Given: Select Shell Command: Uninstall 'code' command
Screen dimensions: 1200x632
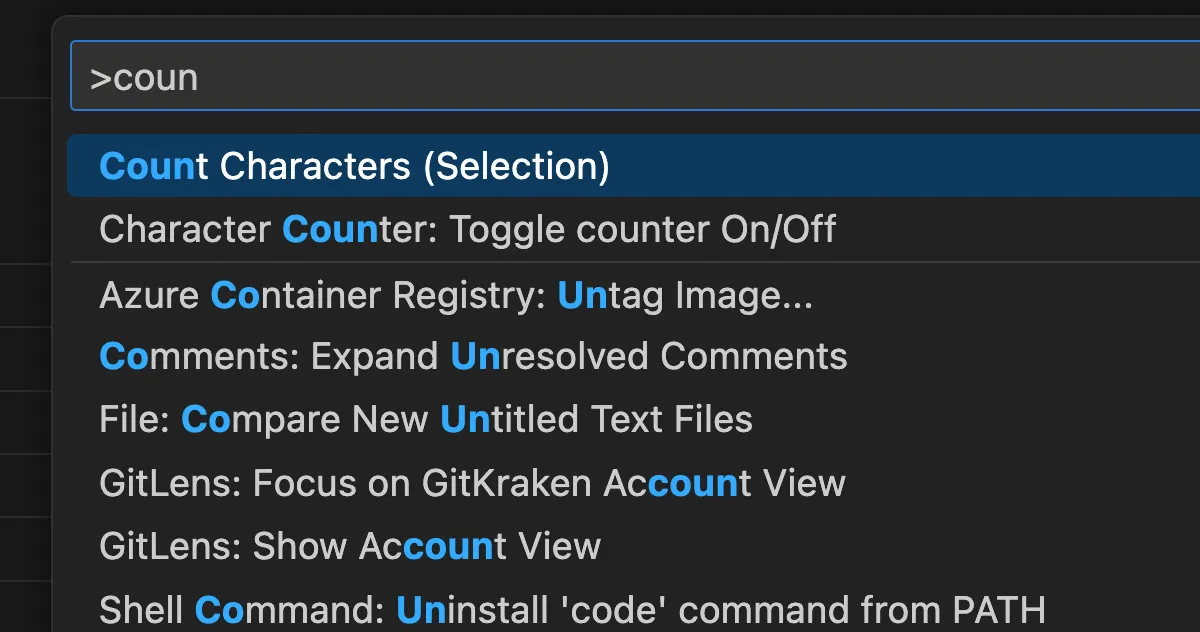Looking at the screenshot, I should click(x=572, y=609).
